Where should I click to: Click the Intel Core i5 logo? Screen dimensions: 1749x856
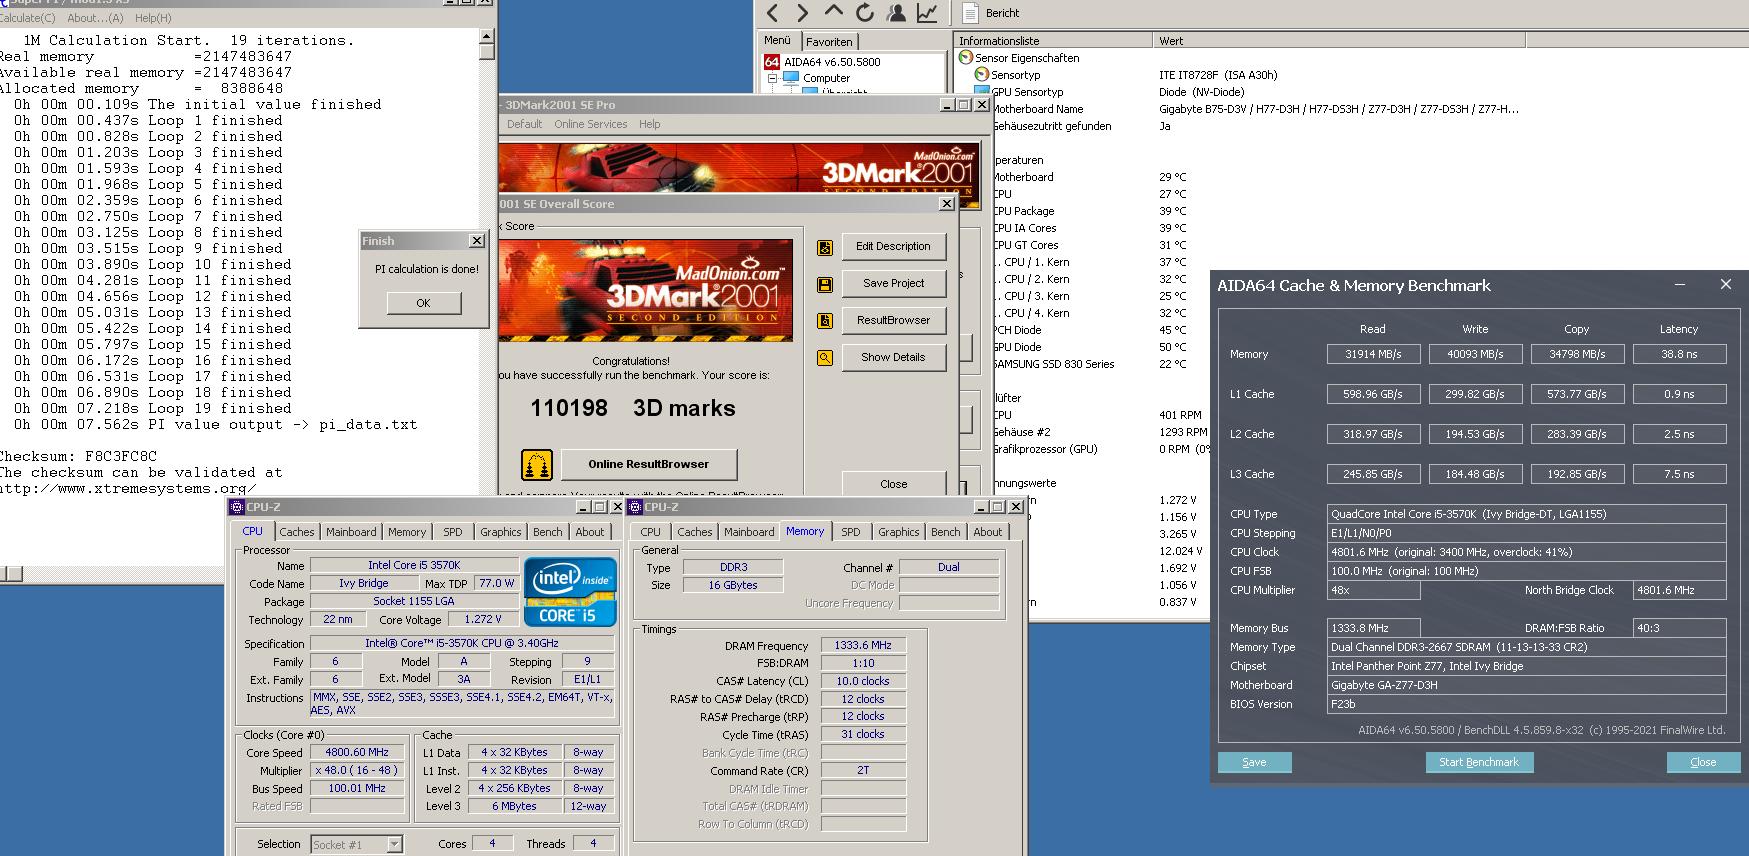(x=570, y=592)
